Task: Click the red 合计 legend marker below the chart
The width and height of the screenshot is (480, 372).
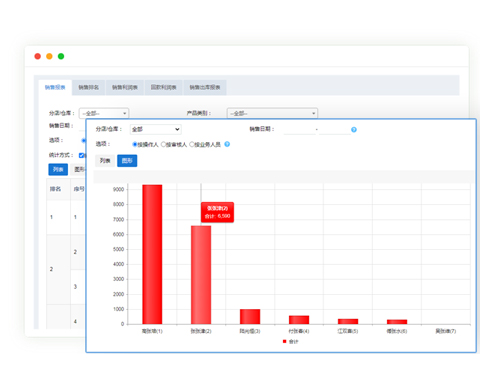Action: click(x=284, y=341)
